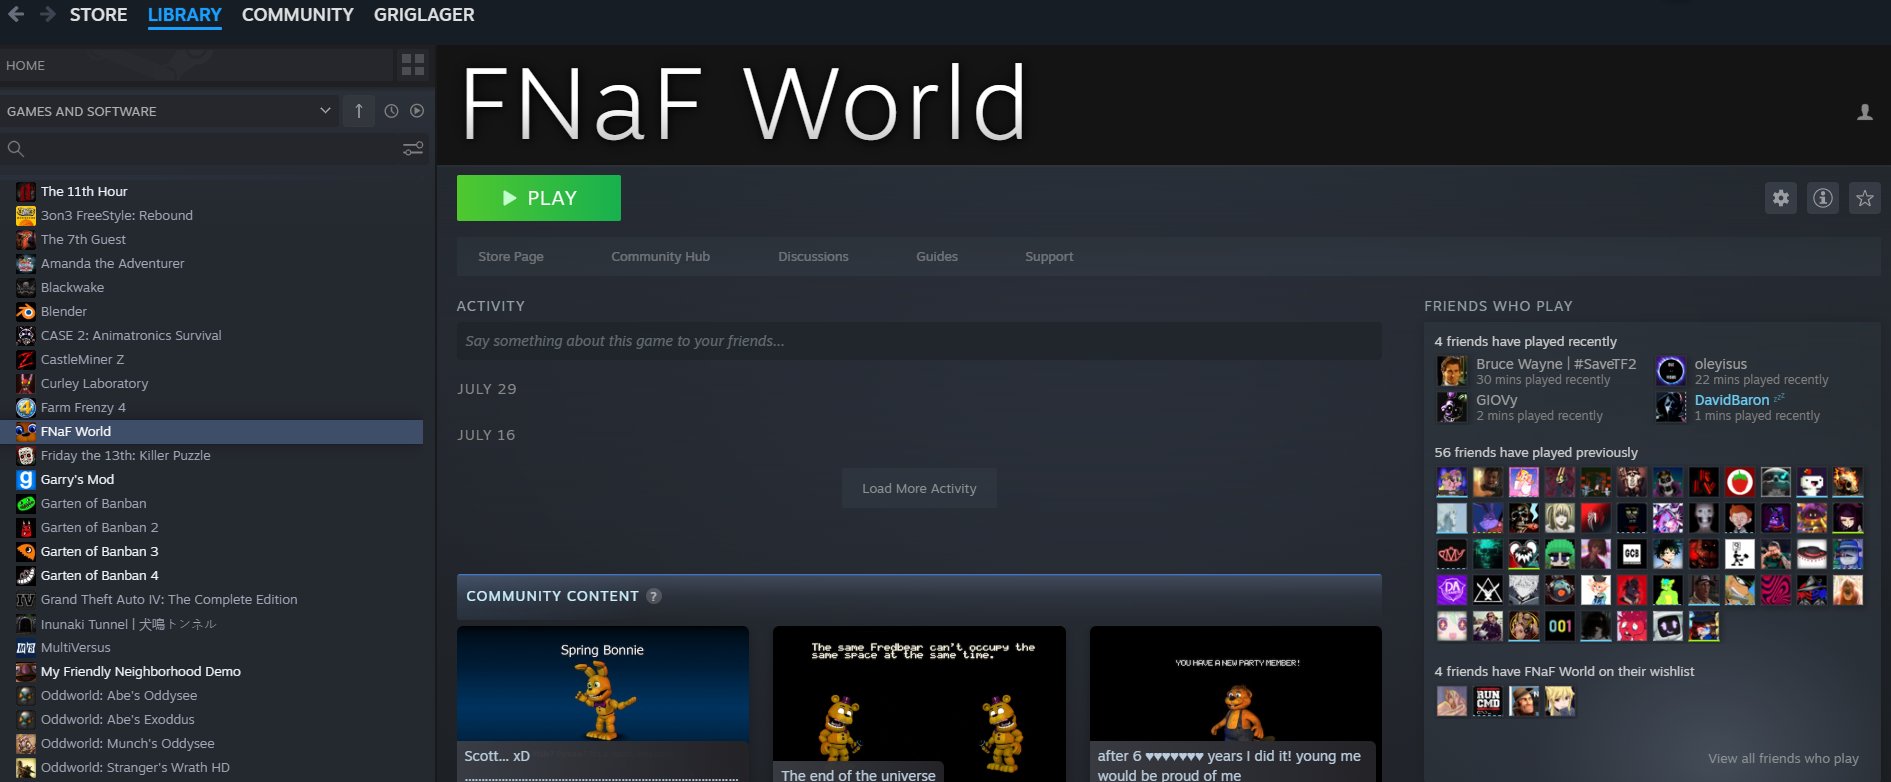Open the Discussions tab
This screenshot has width=1891, height=782.
(813, 257)
